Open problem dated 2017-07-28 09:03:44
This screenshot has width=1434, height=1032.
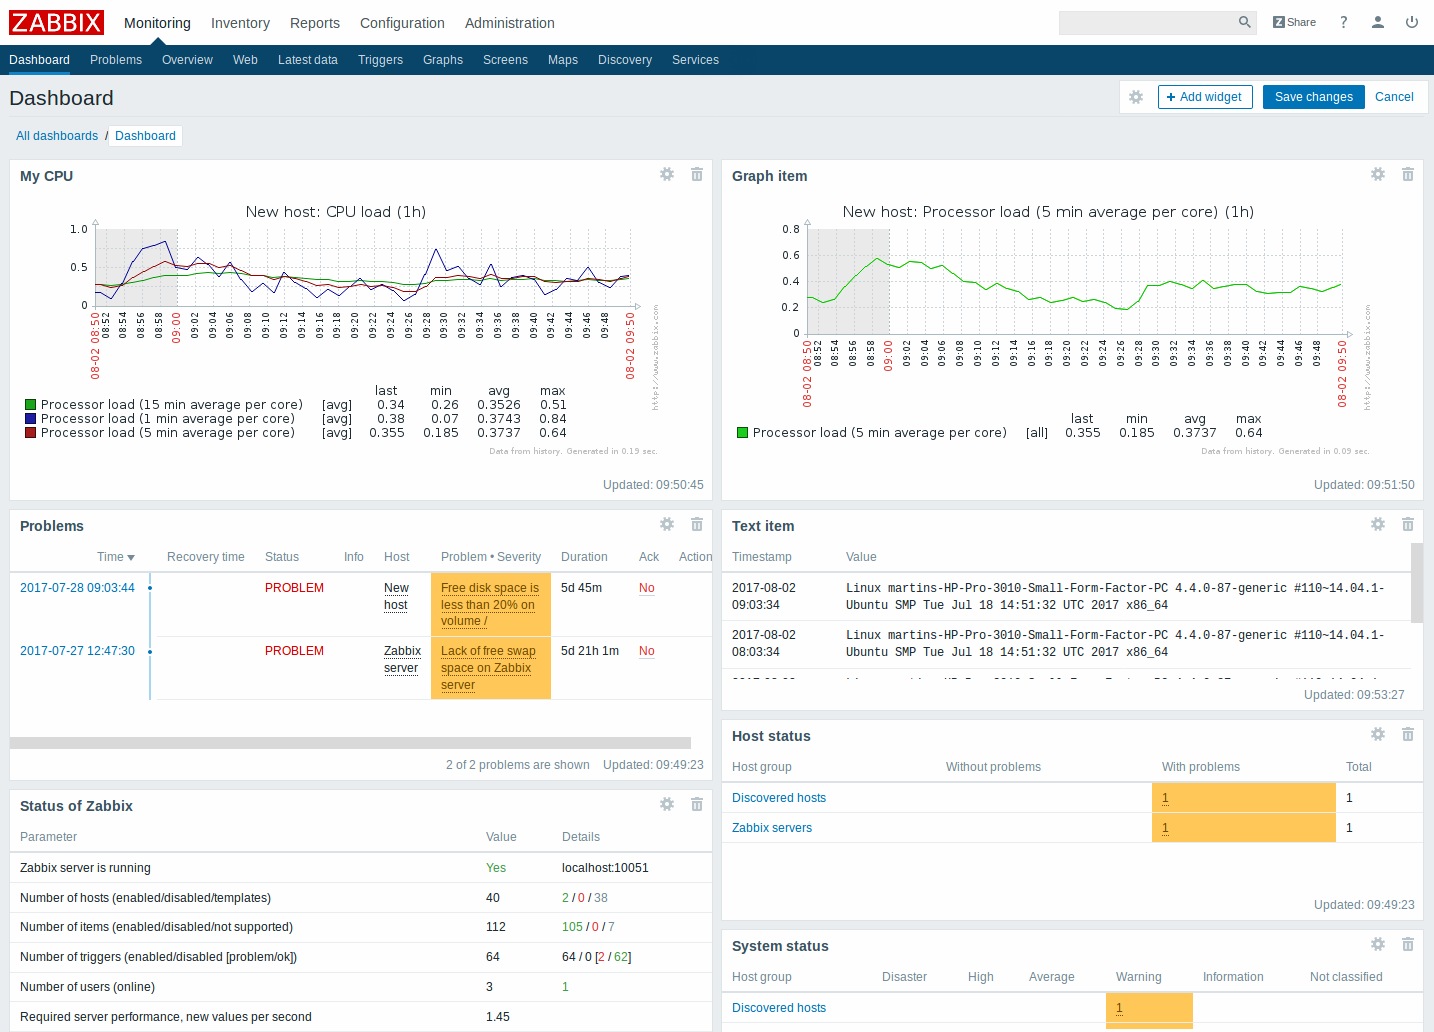(x=77, y=588)
